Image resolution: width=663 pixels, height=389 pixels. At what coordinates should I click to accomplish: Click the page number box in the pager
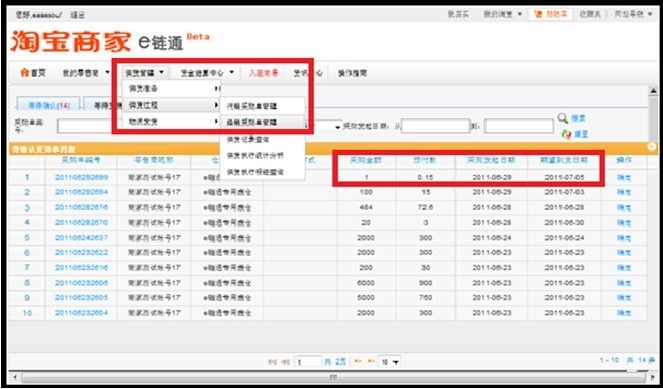click(308, 362)
